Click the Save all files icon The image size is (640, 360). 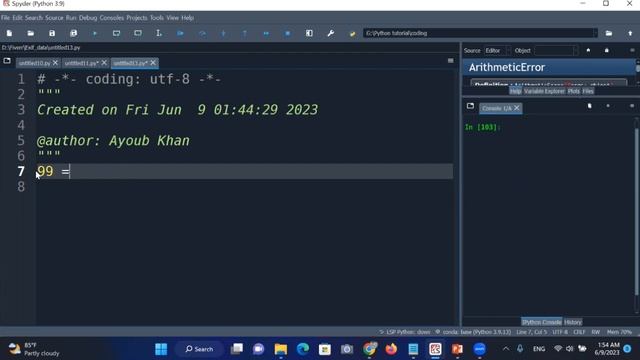[x=73, y=33]
